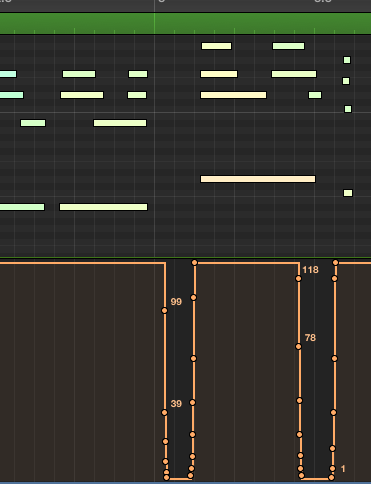Select the highest small square note at far right
This screenshot has height=484, width=371.
347,60
